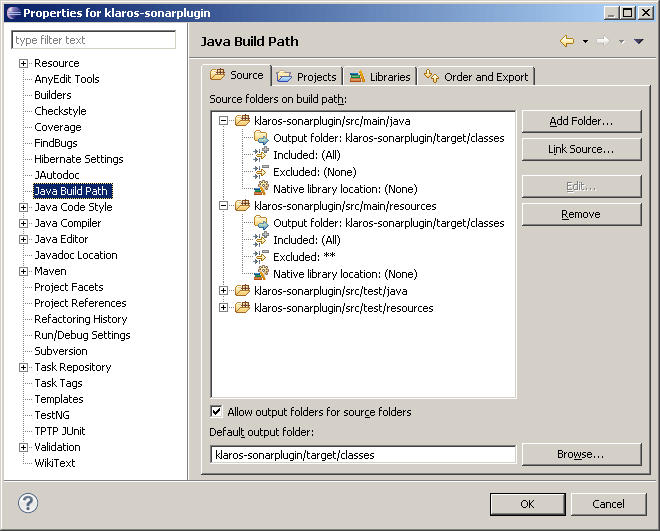
Task: Expand the Task Repository category
Action: pyautogui.click(x=24, y=367)
